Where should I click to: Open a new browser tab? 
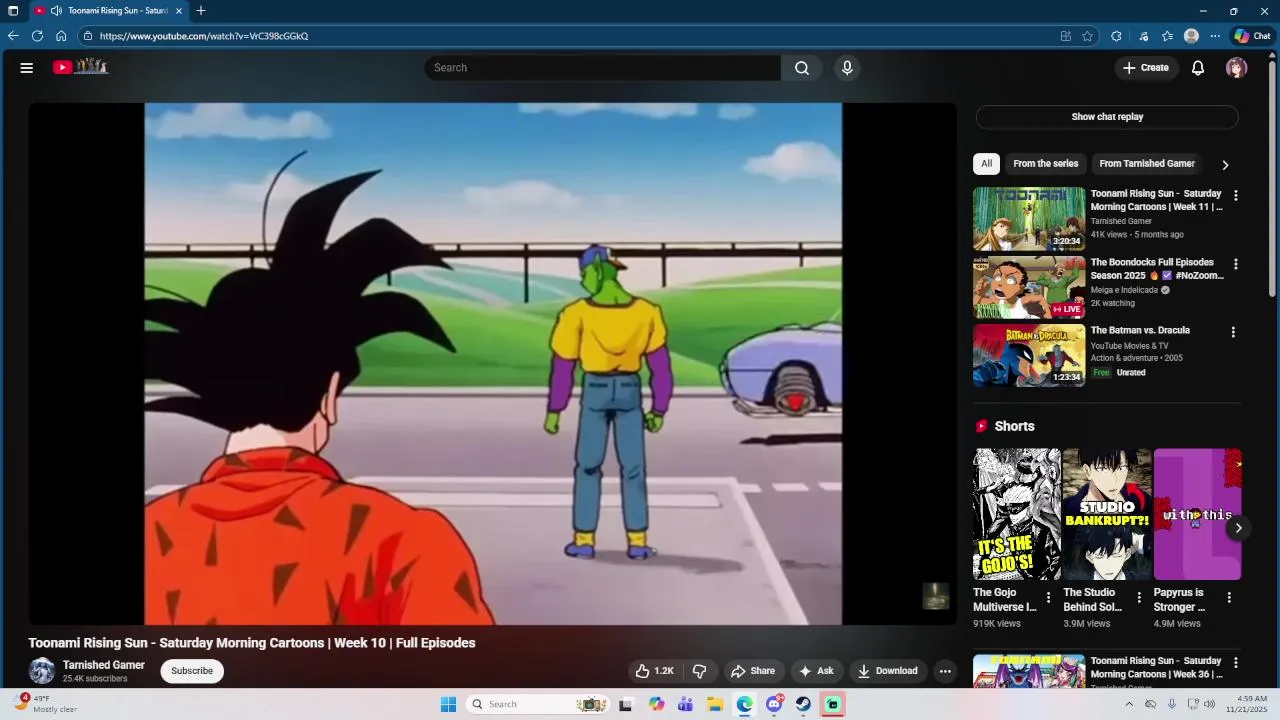tap(201, 11)
